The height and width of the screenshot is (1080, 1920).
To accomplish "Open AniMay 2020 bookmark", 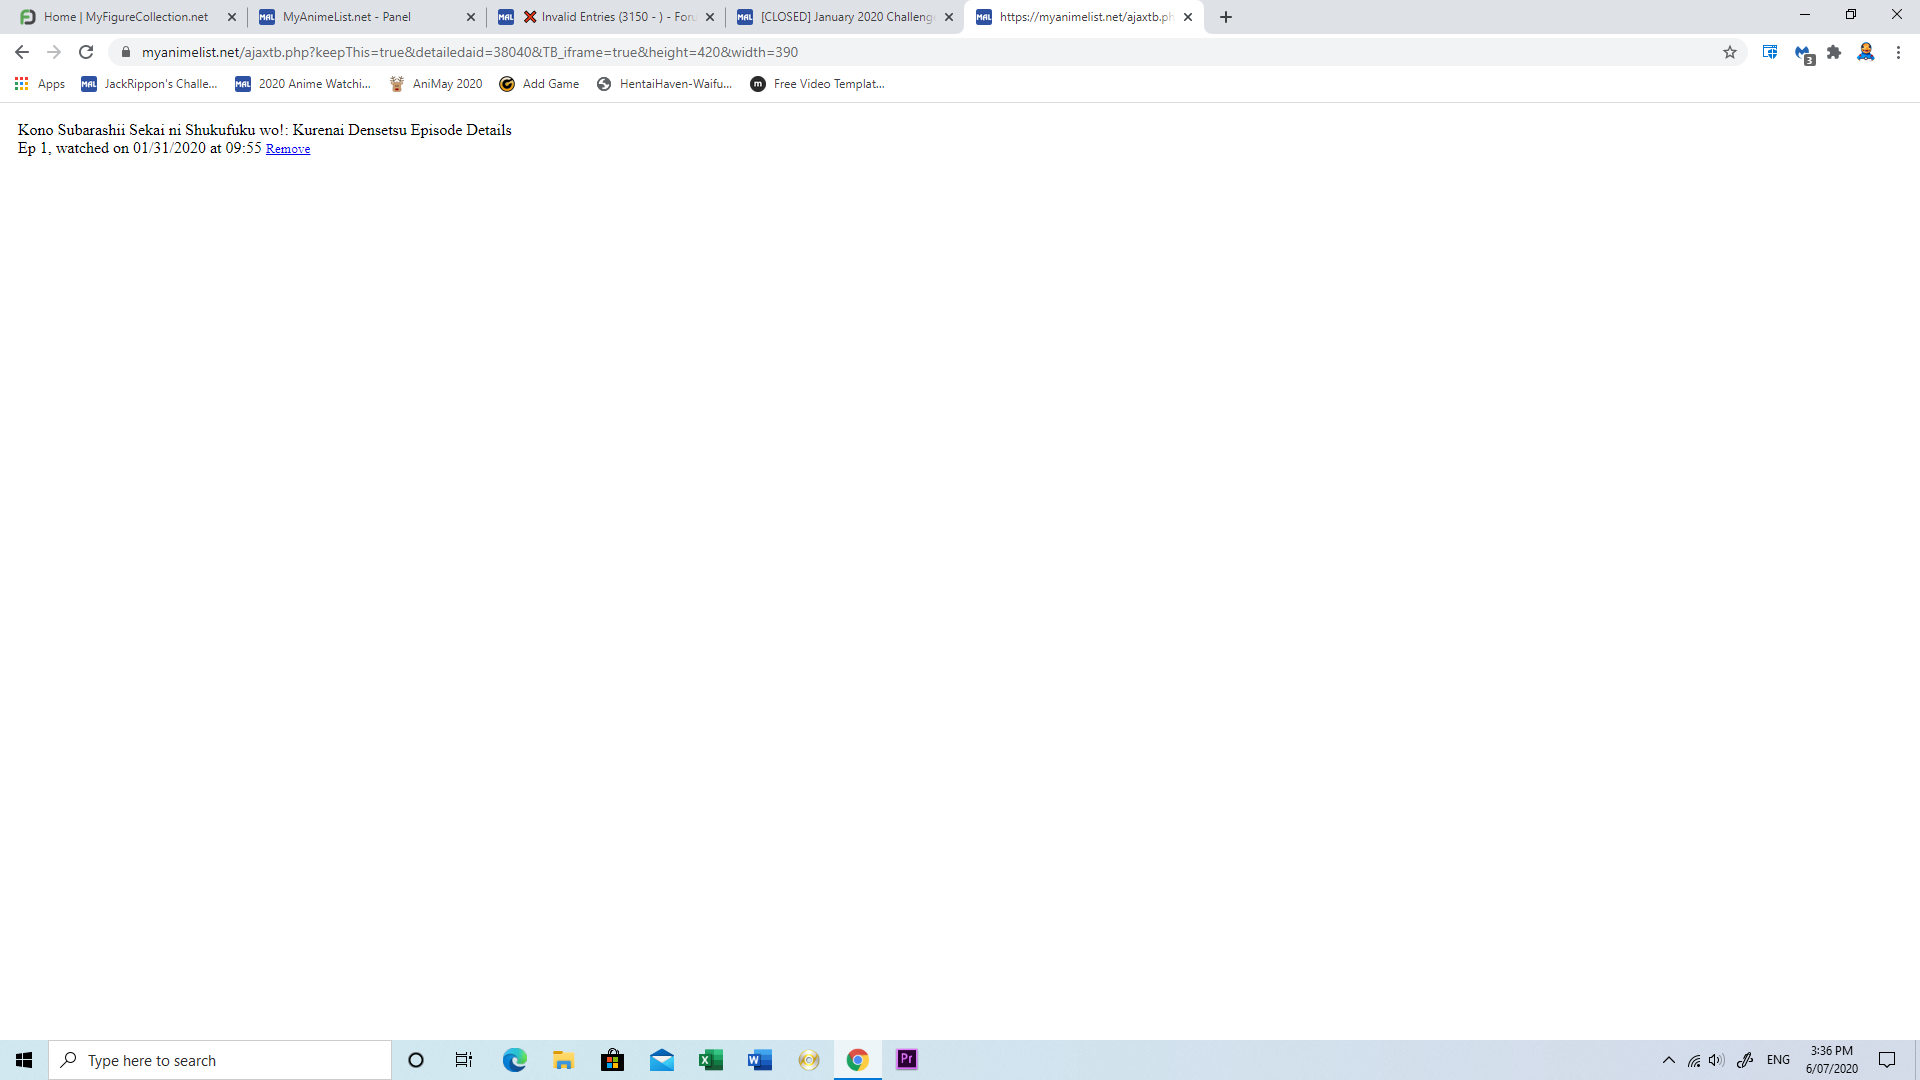I will (x=436, y=84).
